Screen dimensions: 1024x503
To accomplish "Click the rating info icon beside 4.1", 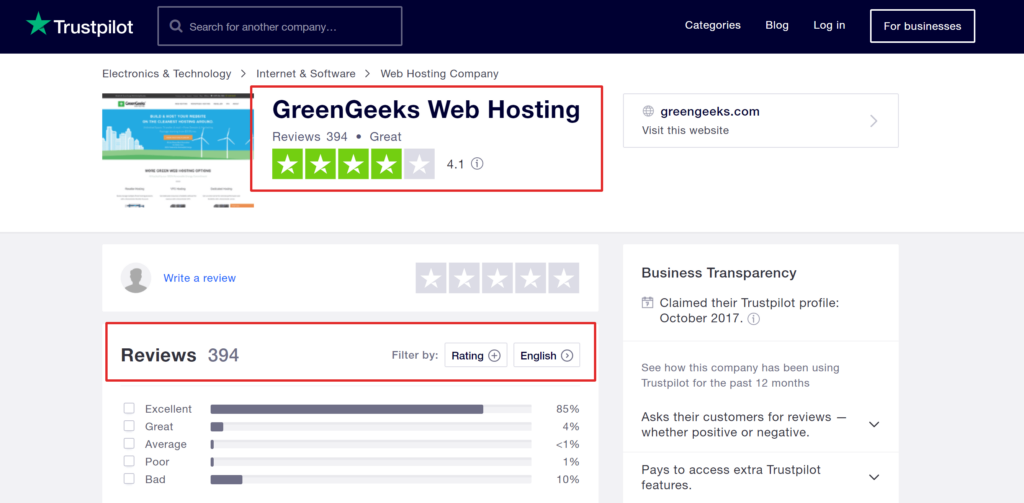I will click(x=477, y=164).
